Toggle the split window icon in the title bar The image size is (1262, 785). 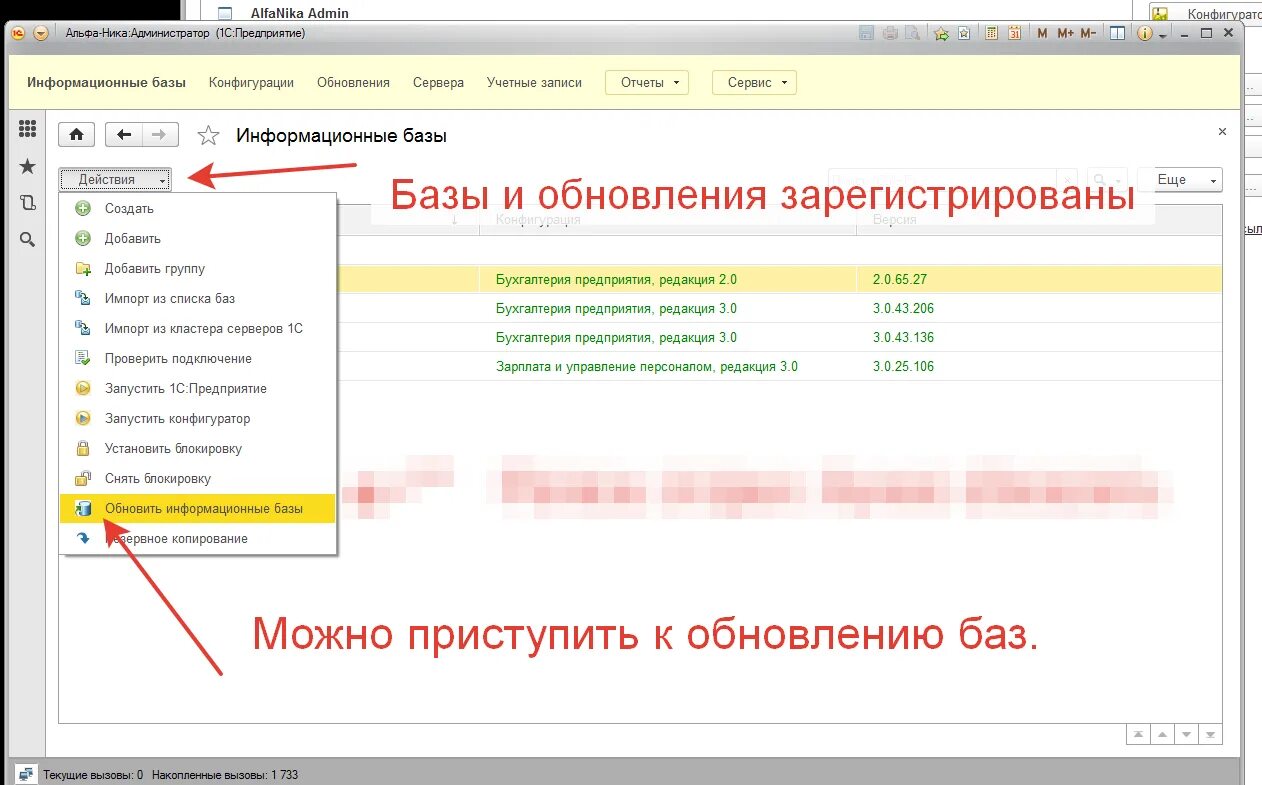click(x=1117, y=33)
